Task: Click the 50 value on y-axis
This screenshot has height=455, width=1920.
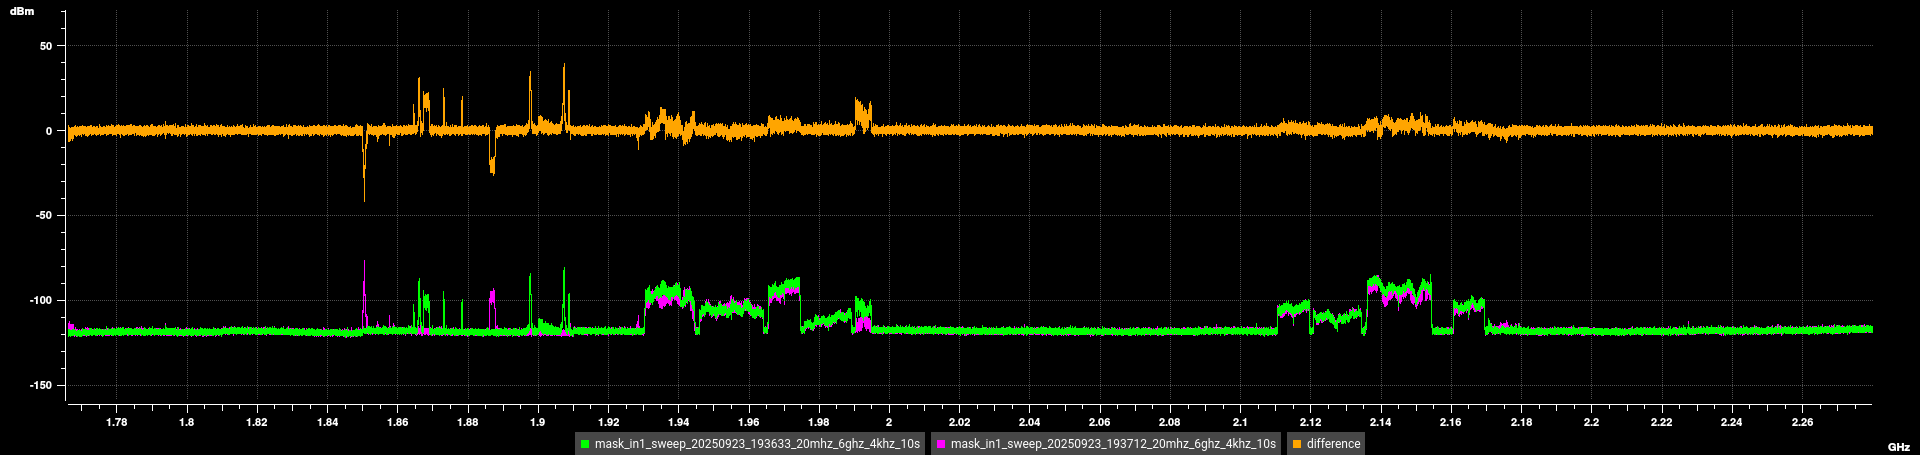Action: [x=46, y=46]
